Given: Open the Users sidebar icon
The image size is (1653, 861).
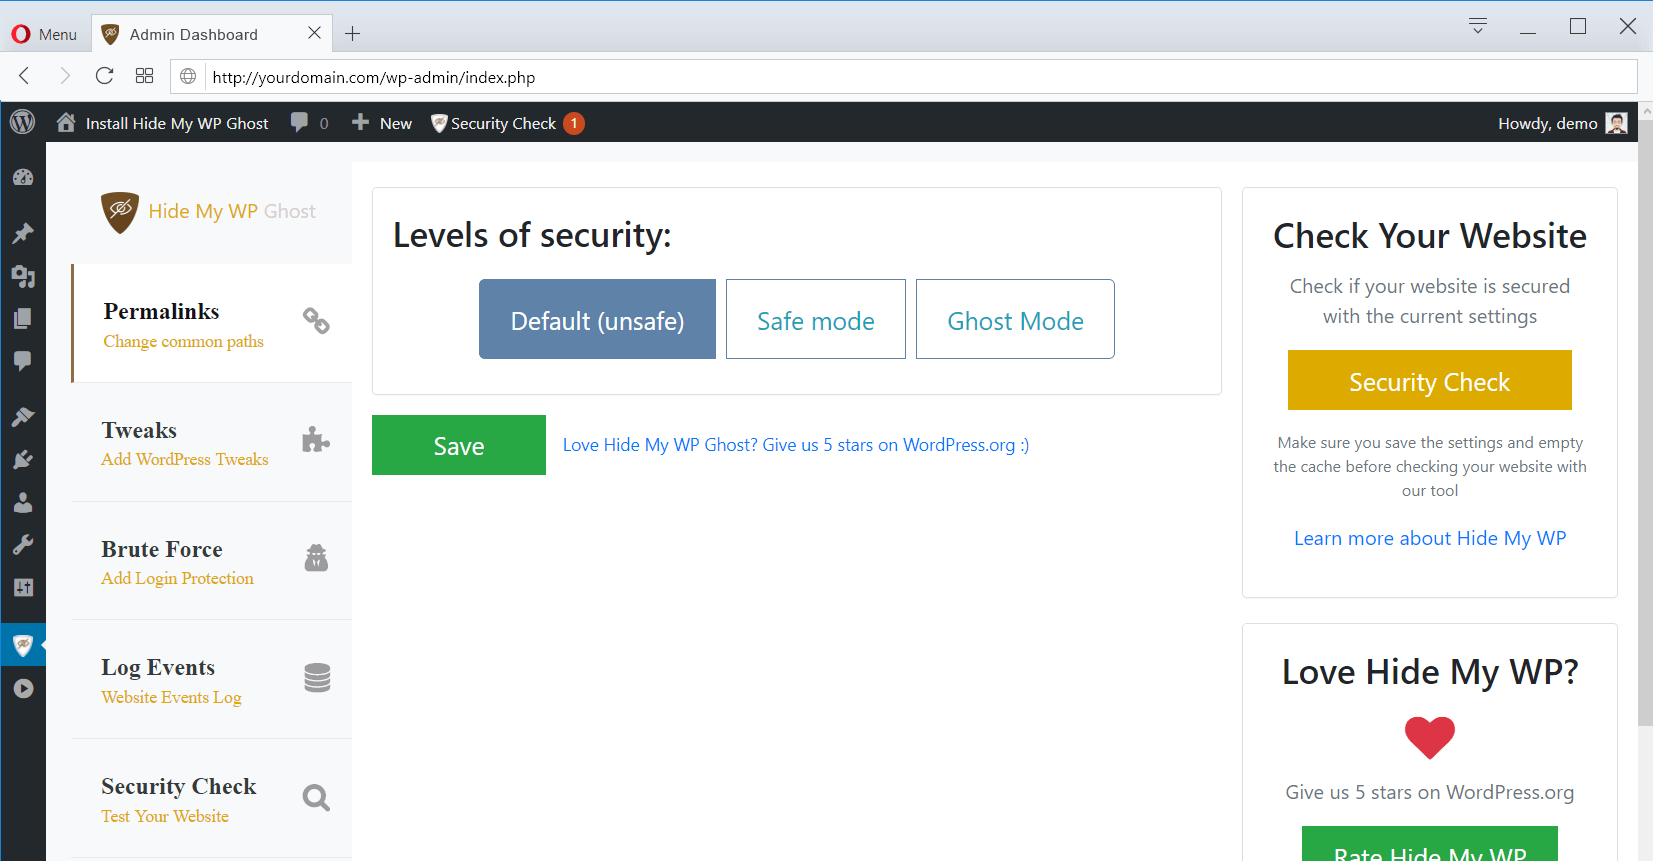Looking at the screenshot, I should click(x=23, y=502).
